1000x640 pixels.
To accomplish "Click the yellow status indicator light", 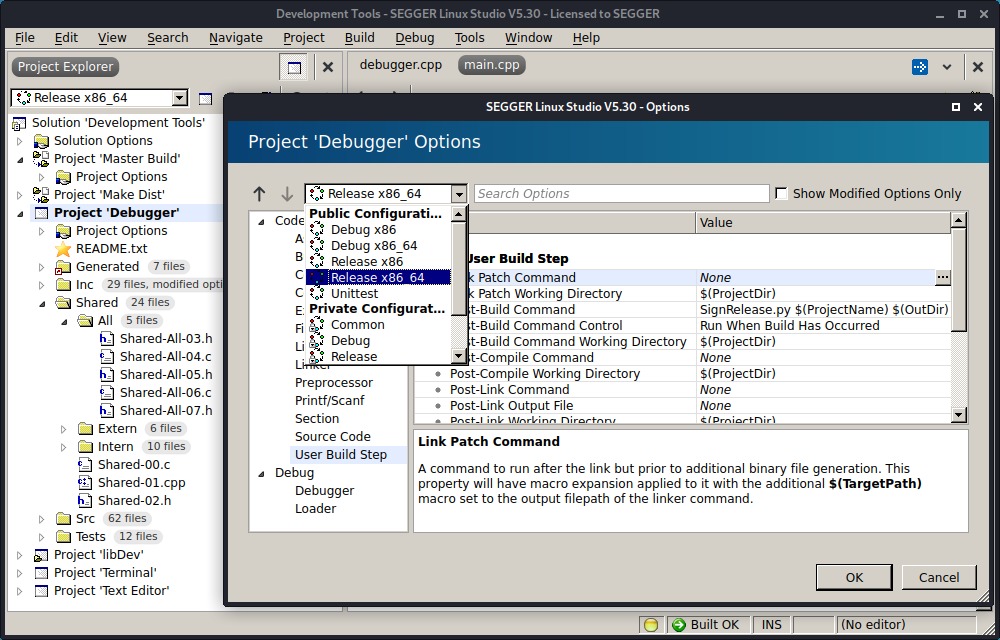I will click(651, 625).
